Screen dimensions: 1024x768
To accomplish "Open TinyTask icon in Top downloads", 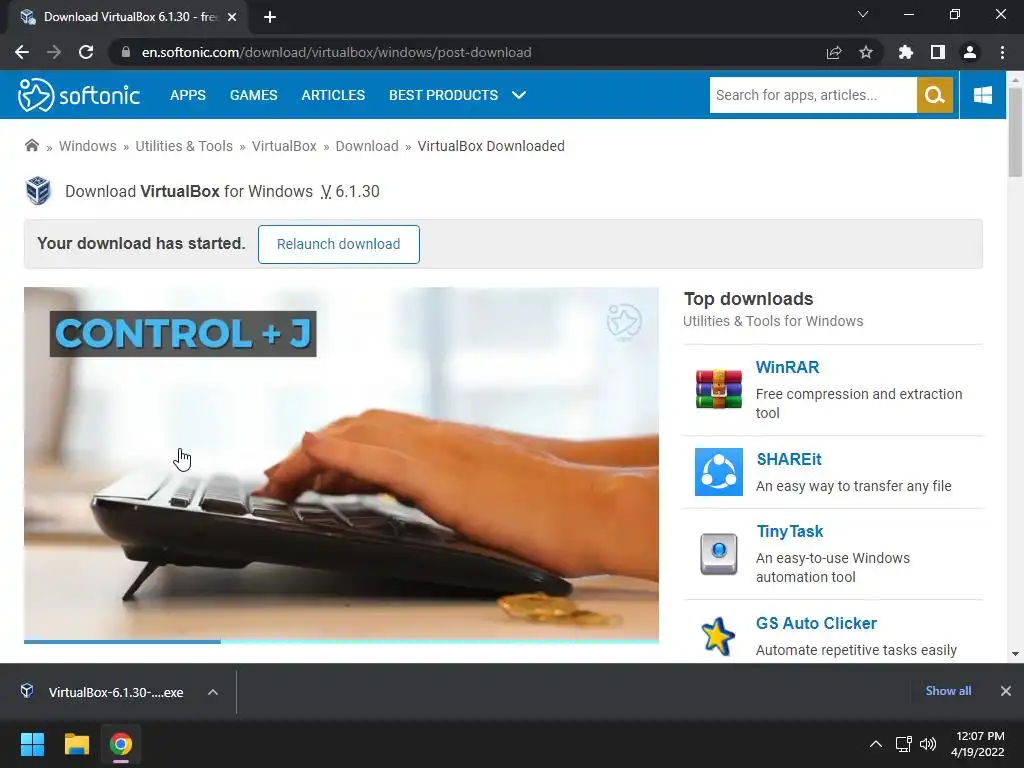I will coord(718,554).
